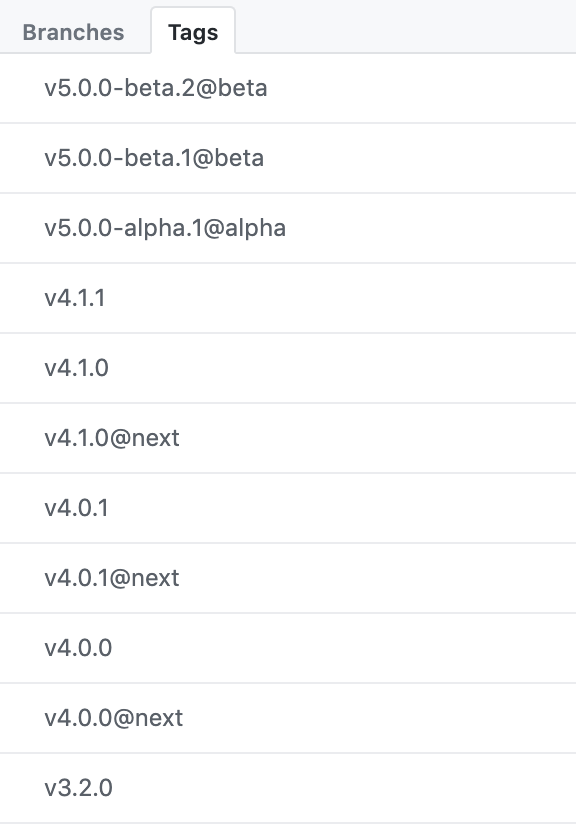
Task: Select the v5.0.0-alpha.1@alpha tag
Action: pyautogui.click(x=163, y=228)
